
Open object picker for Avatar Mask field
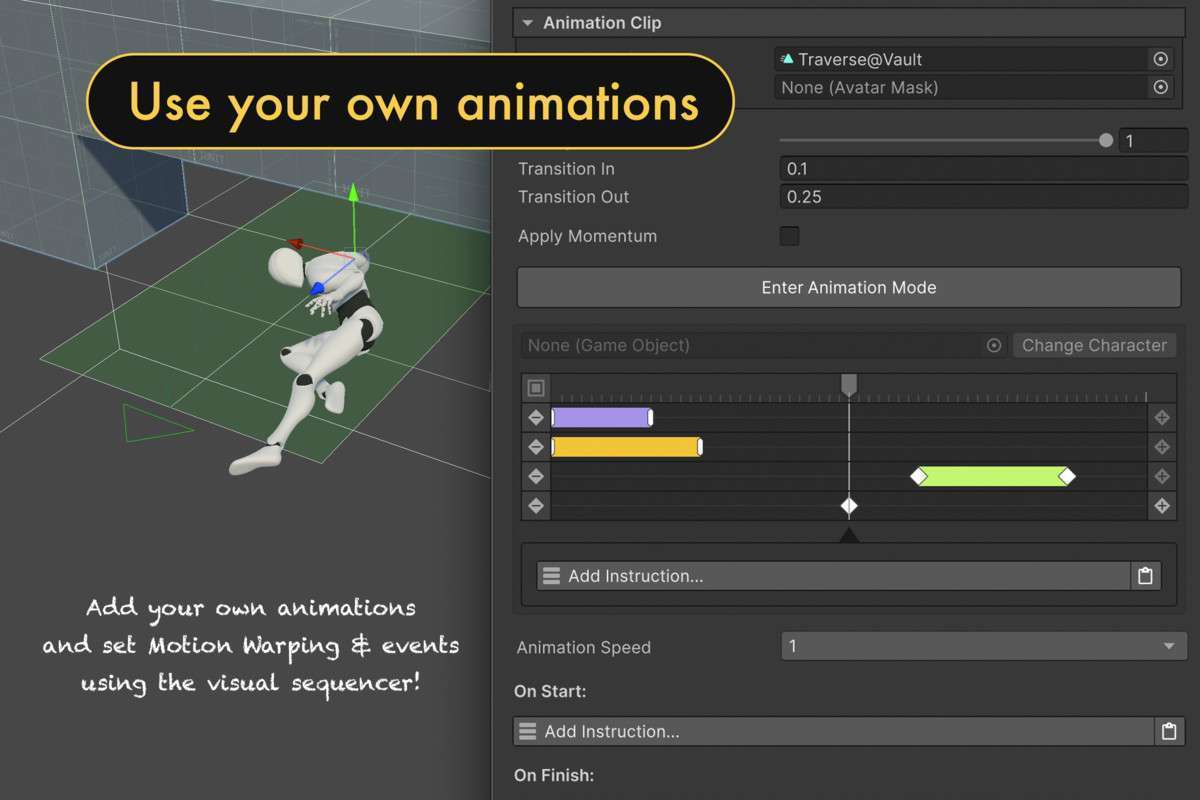point(1160,87)
